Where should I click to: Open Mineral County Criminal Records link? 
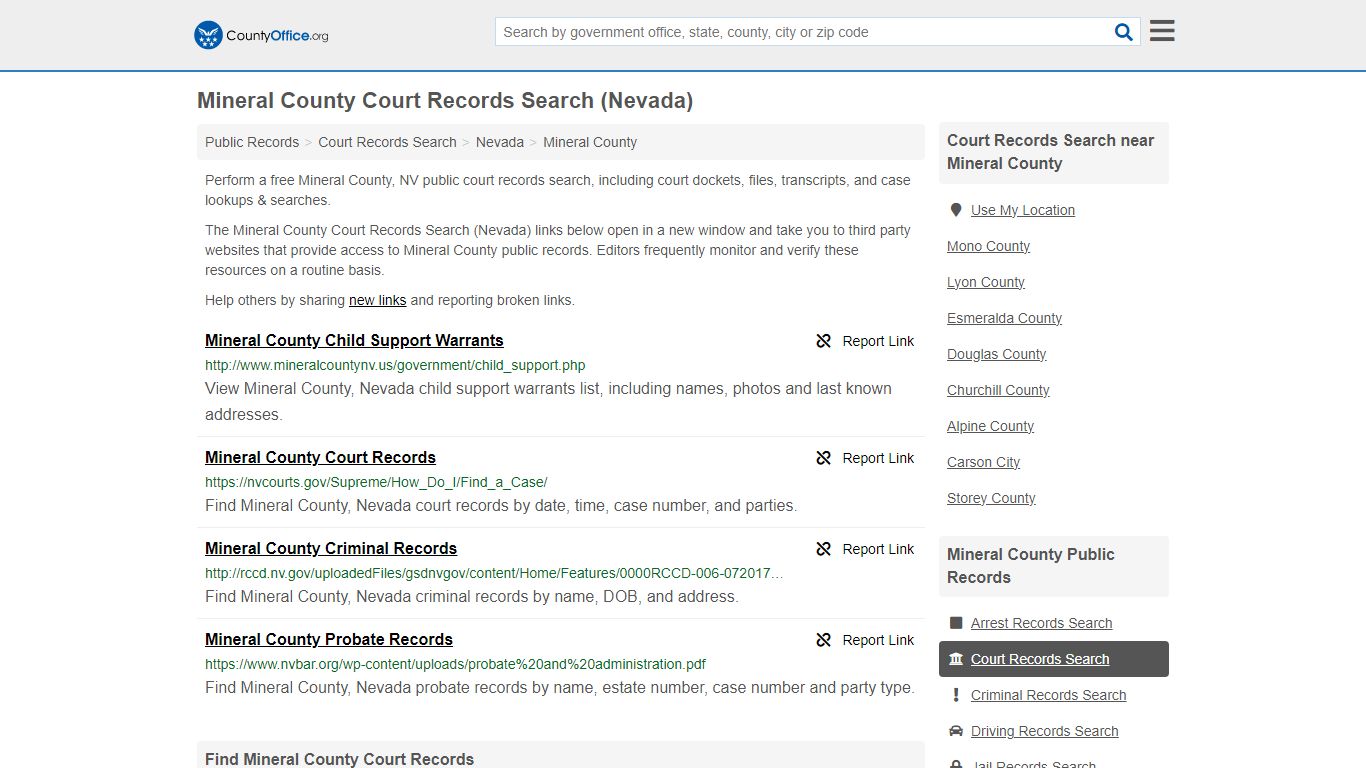click(331, 548)
